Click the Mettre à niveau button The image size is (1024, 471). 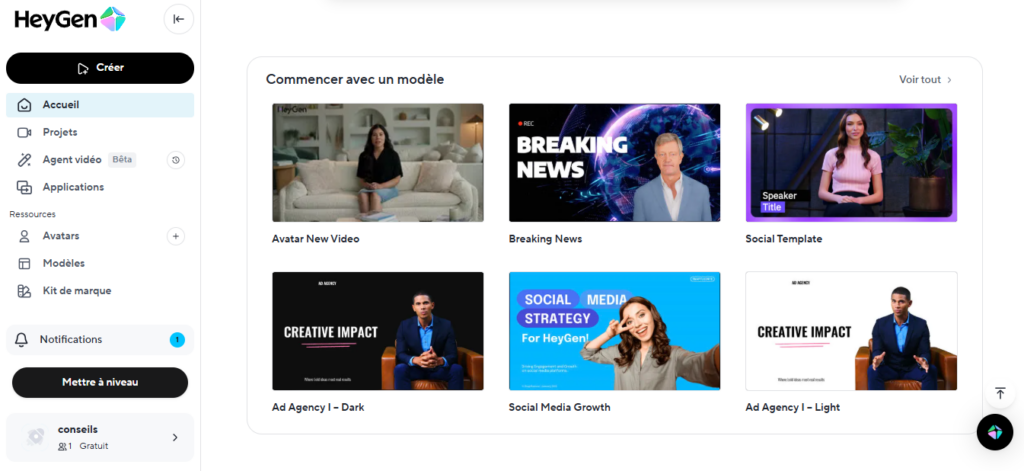pos(100,382)
